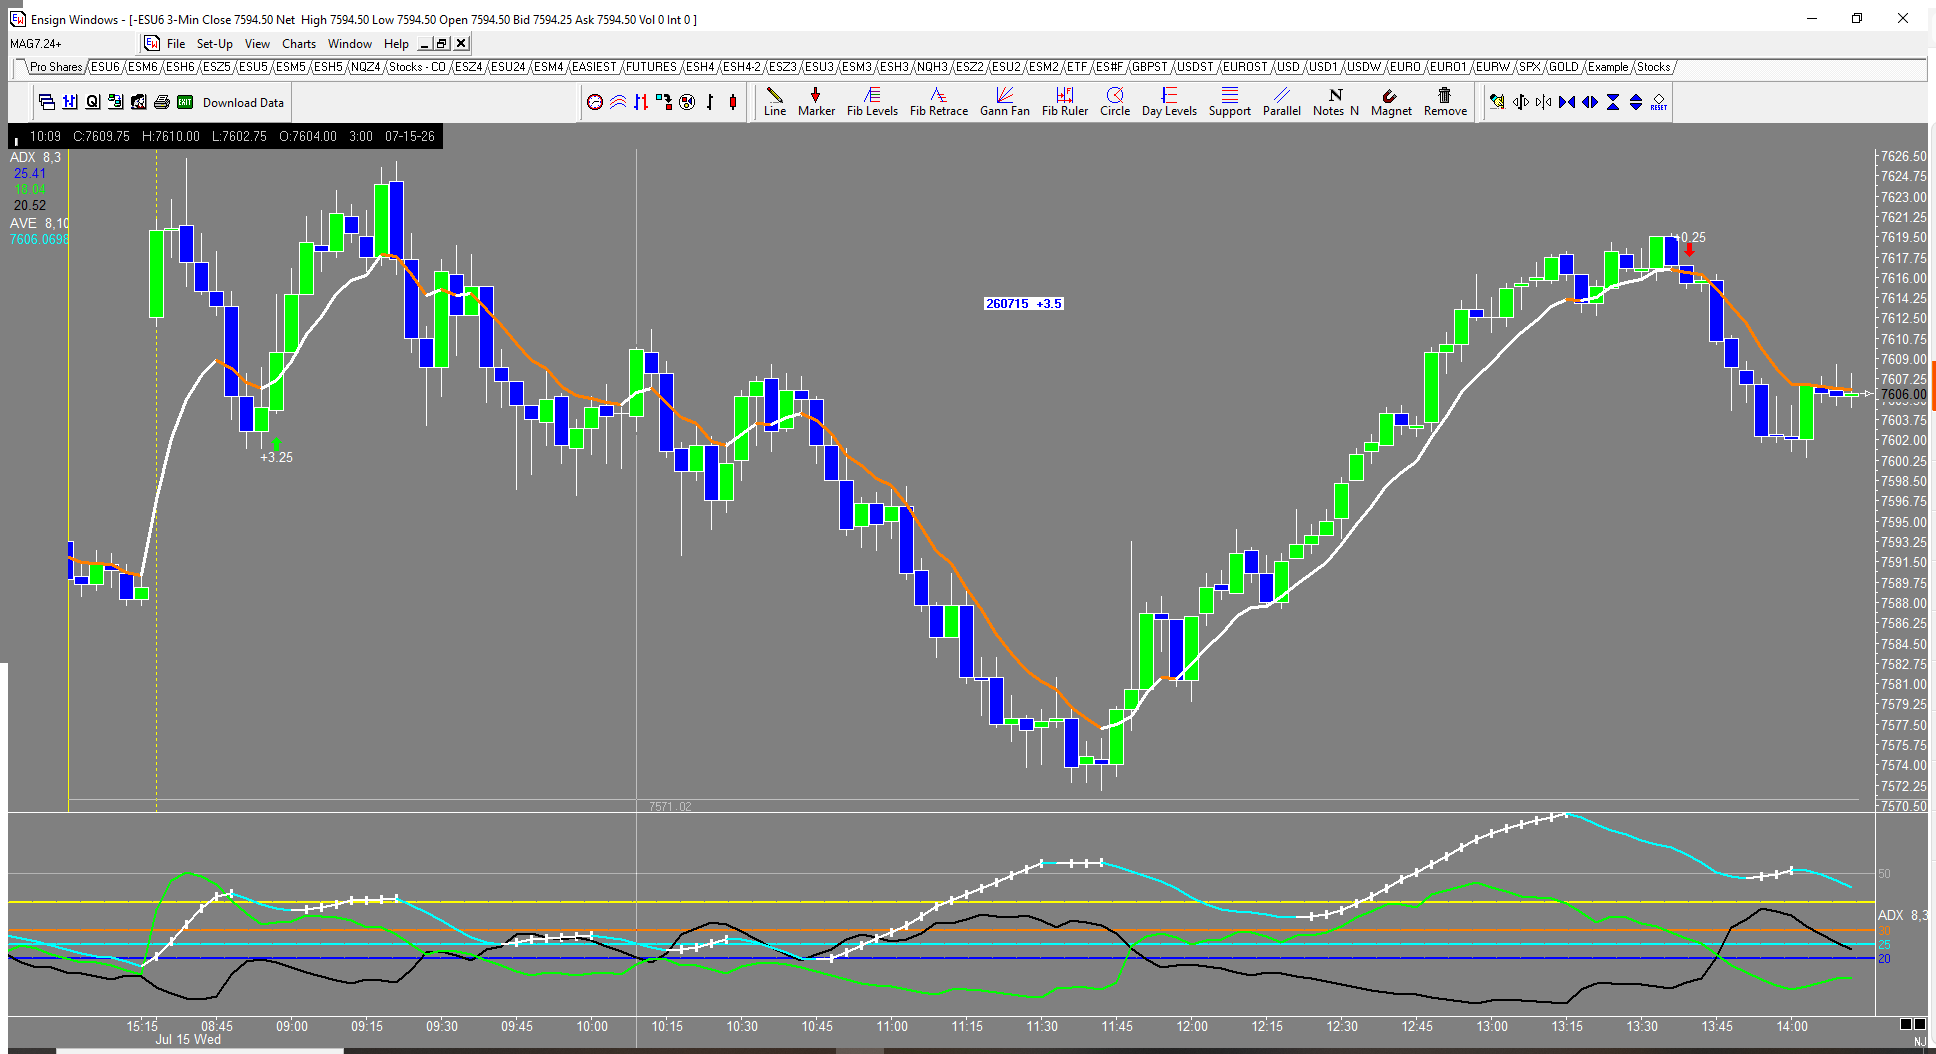The height and width of the screenshot is (1054, 1936).
Task: Open the Charts menu
Action: pos(299,44)
